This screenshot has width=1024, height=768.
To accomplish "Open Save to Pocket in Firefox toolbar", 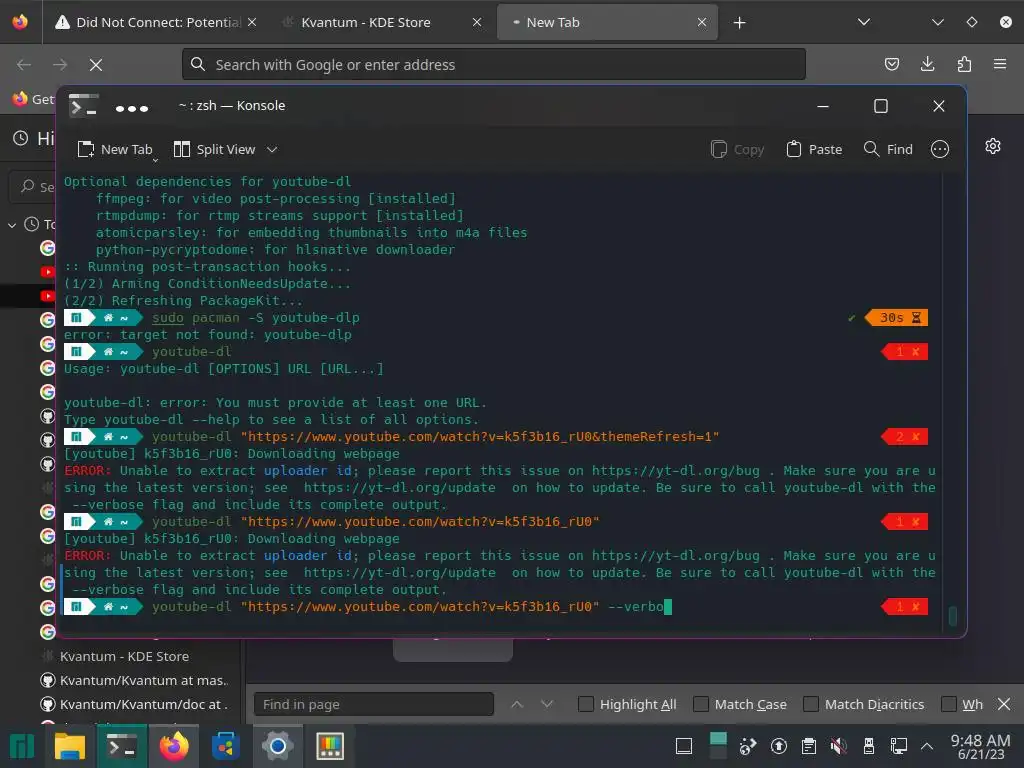I will click(891, 64).
